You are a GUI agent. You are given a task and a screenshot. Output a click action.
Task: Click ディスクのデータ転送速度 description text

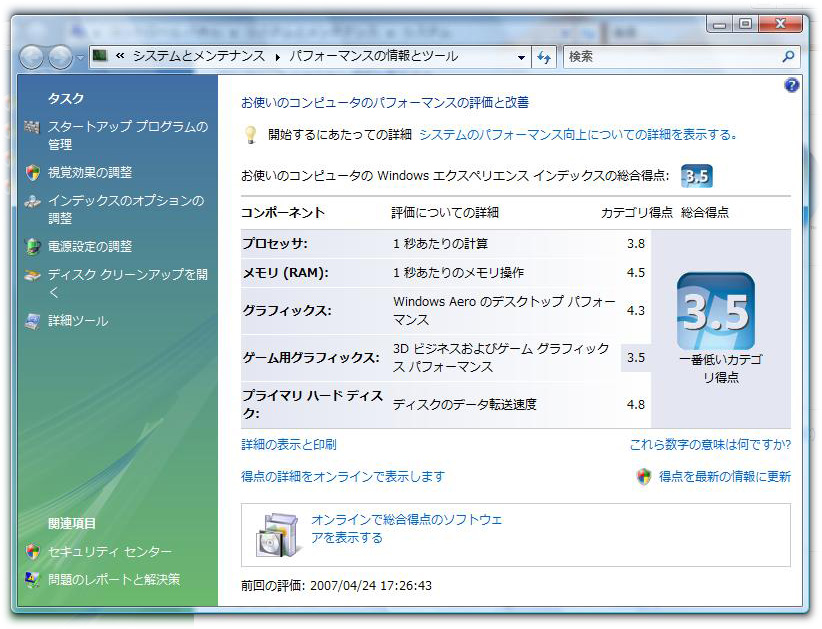click(x=465, y=405)
